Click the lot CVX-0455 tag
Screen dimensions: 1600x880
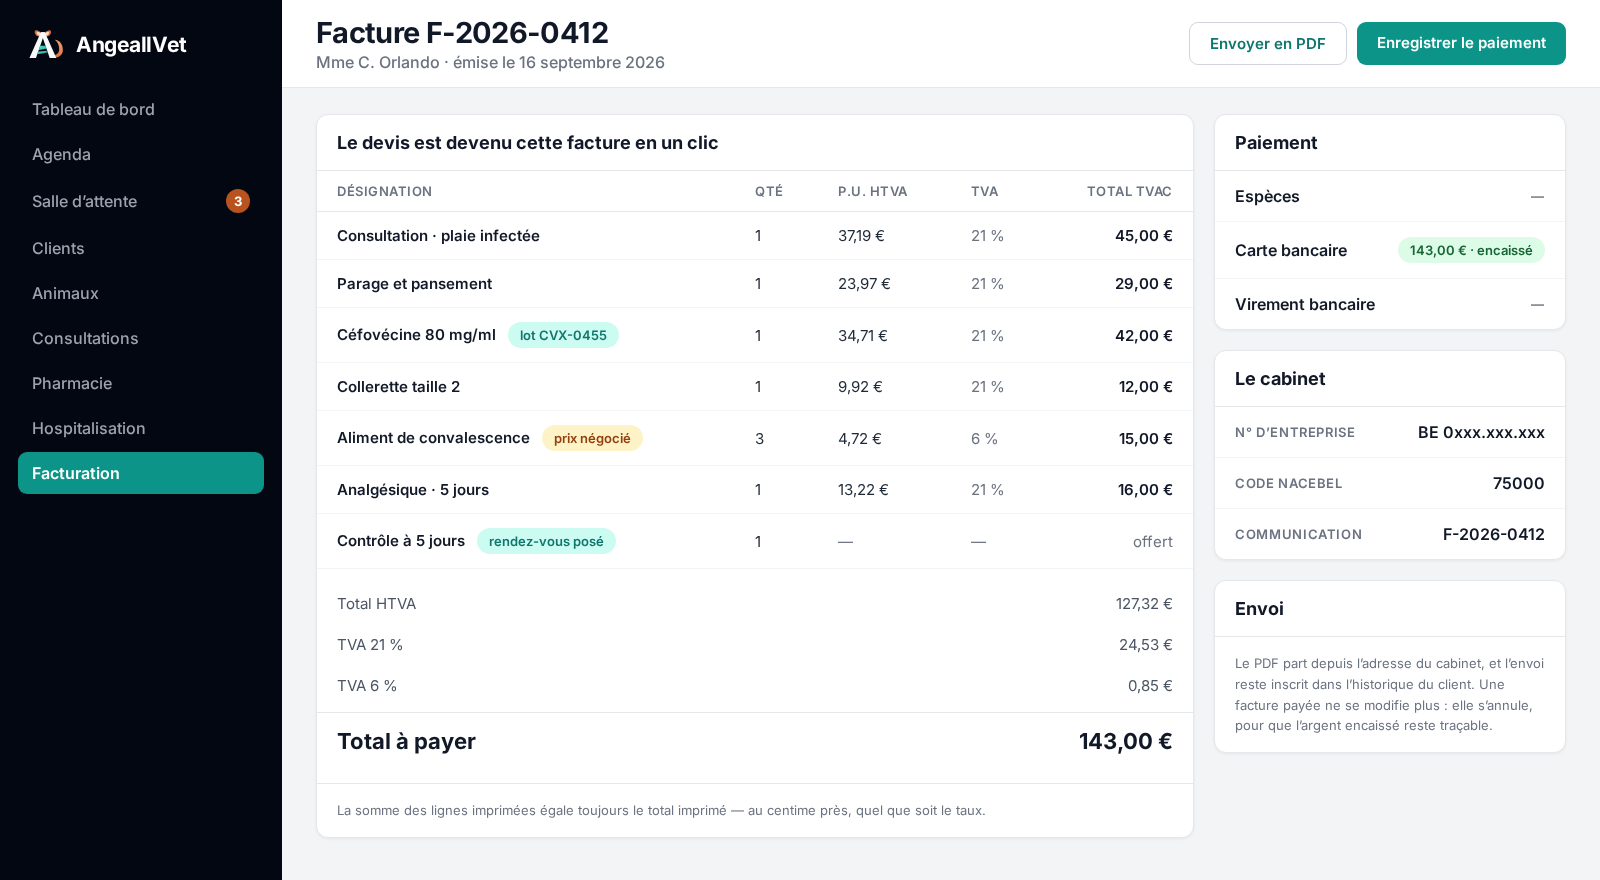(563, 335)
